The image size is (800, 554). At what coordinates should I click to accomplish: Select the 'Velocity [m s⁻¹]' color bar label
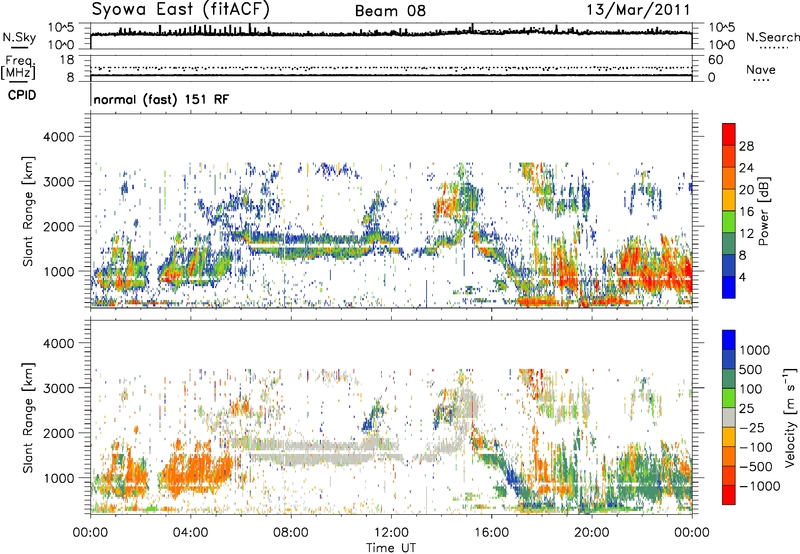coord(790,417)
